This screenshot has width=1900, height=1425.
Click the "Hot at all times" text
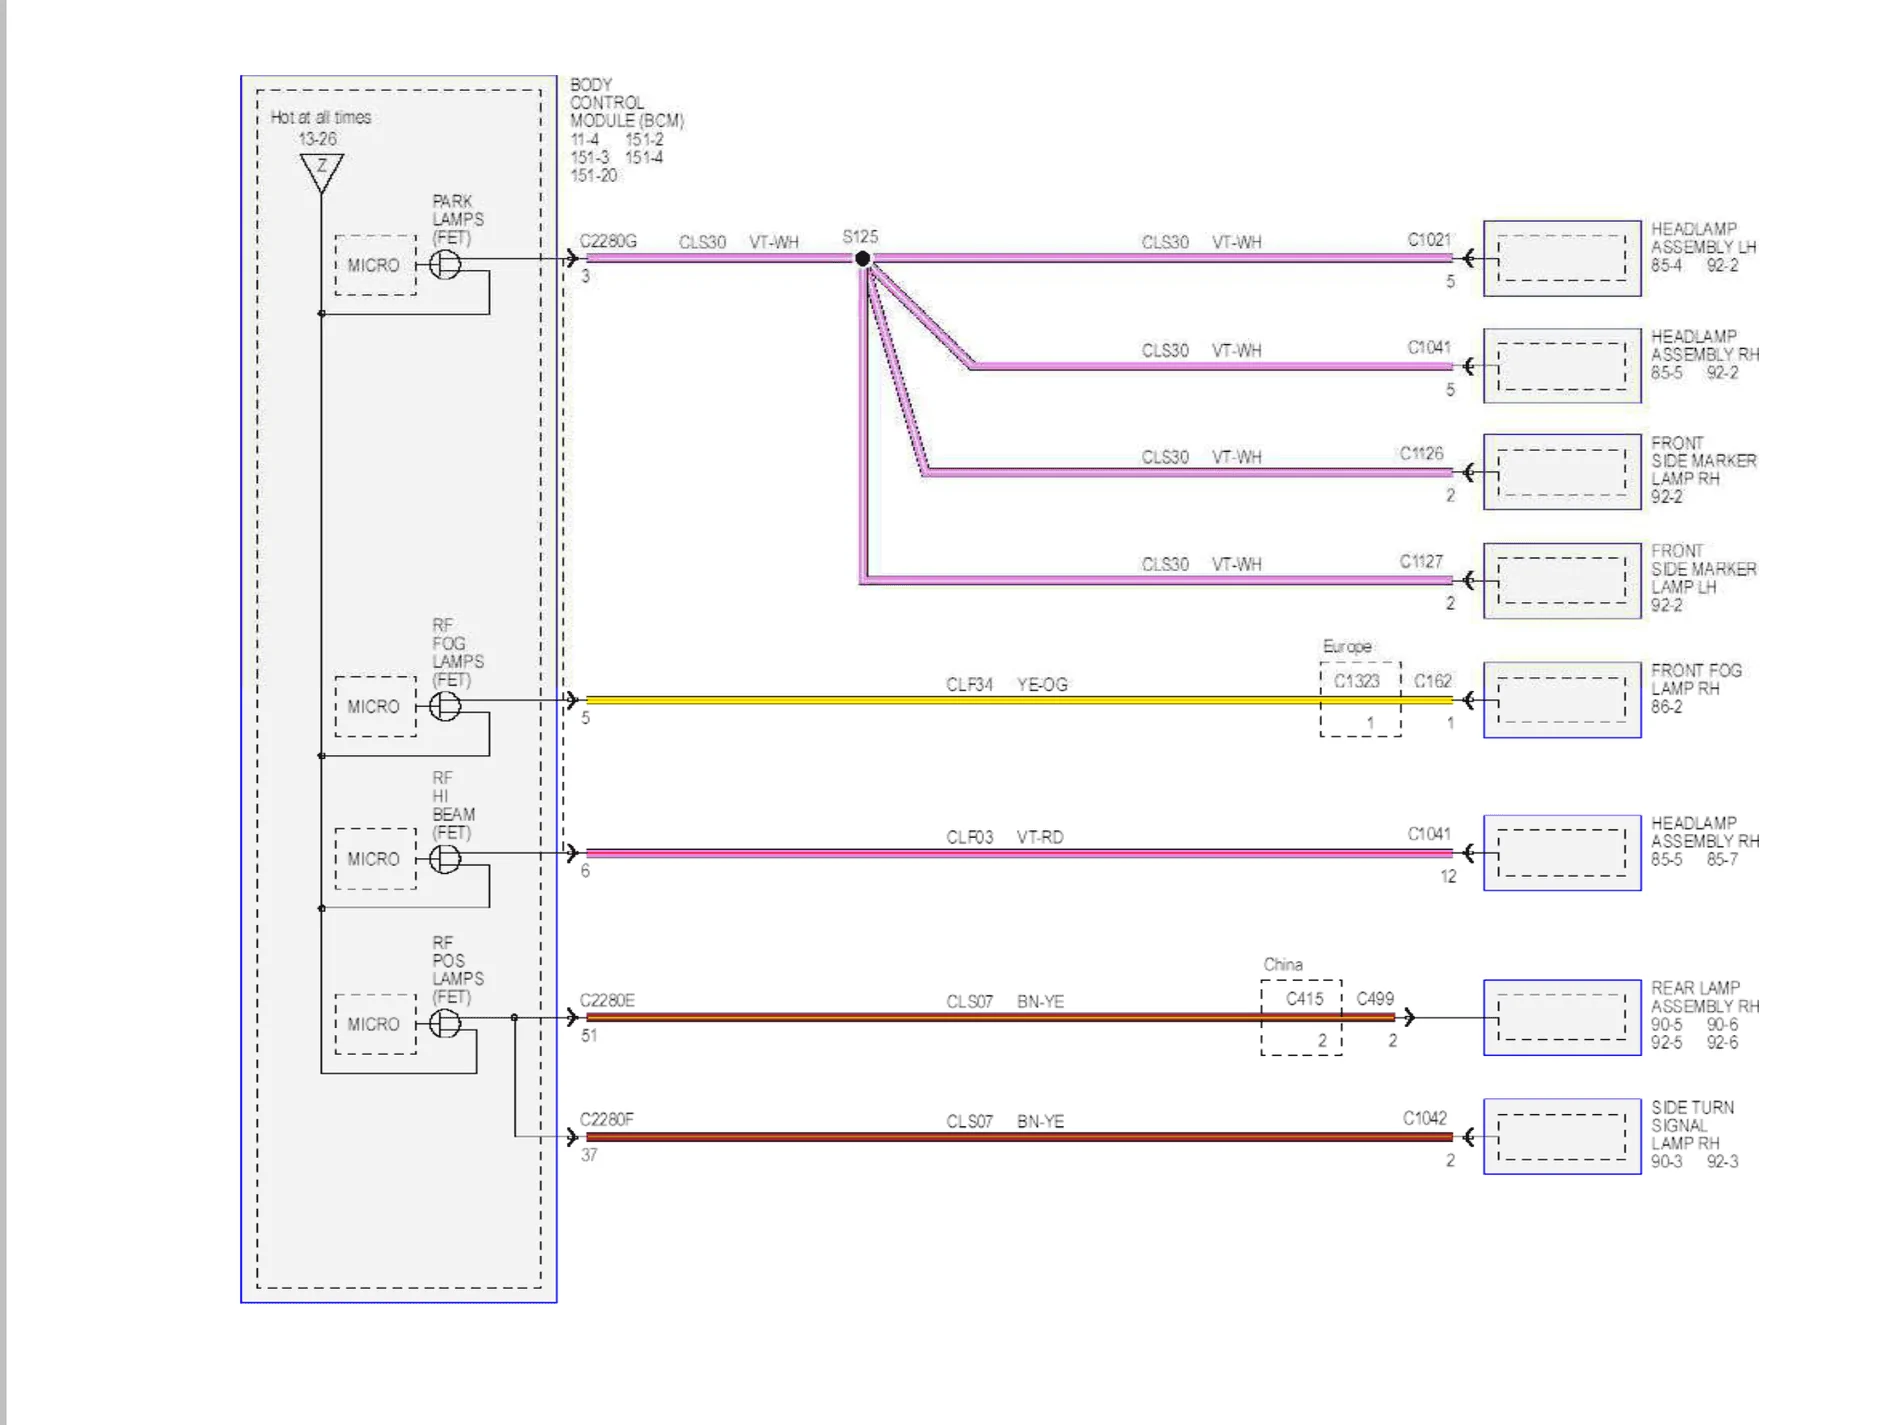(x=321, y=117)
